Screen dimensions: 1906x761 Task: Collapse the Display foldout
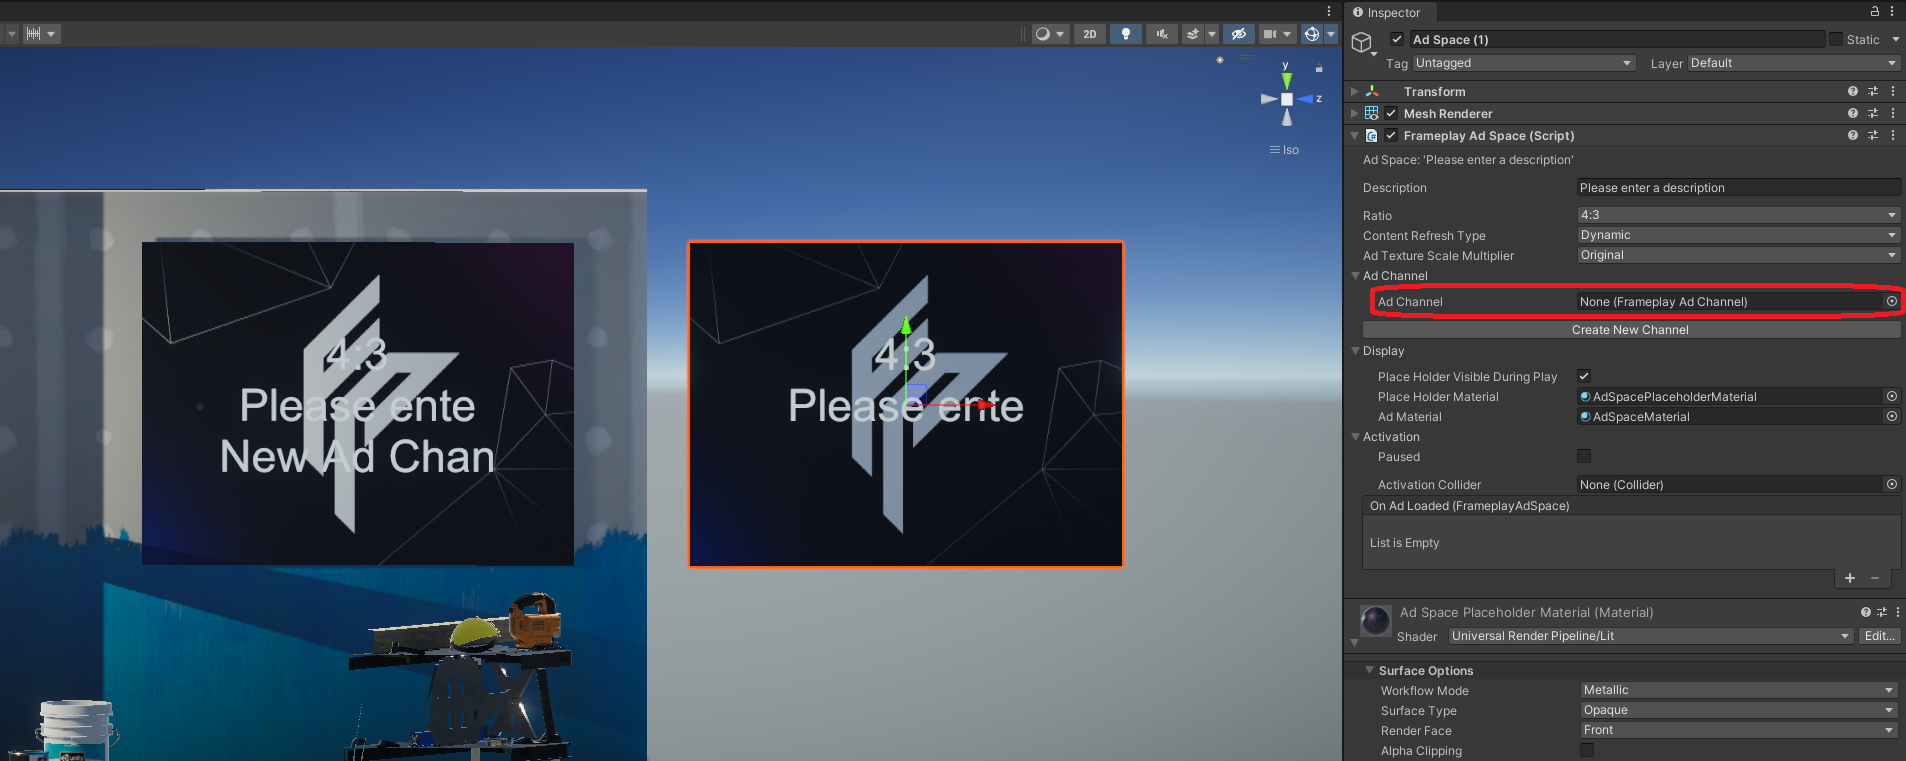coord(1355,351)
